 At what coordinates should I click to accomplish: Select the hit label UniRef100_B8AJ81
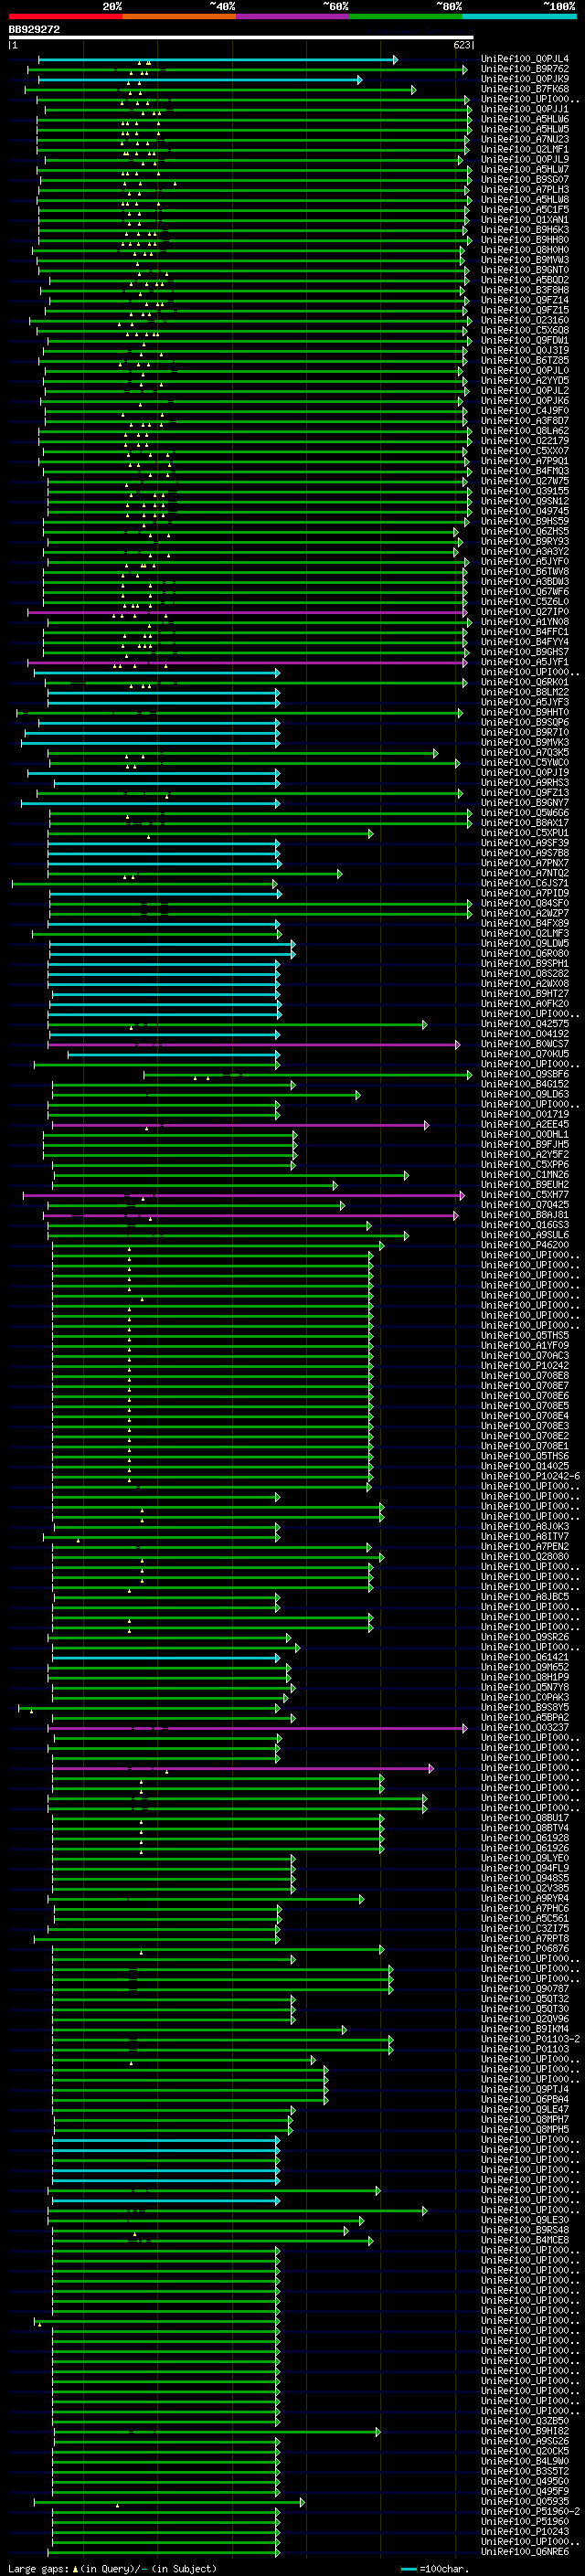click(525, 1215)
